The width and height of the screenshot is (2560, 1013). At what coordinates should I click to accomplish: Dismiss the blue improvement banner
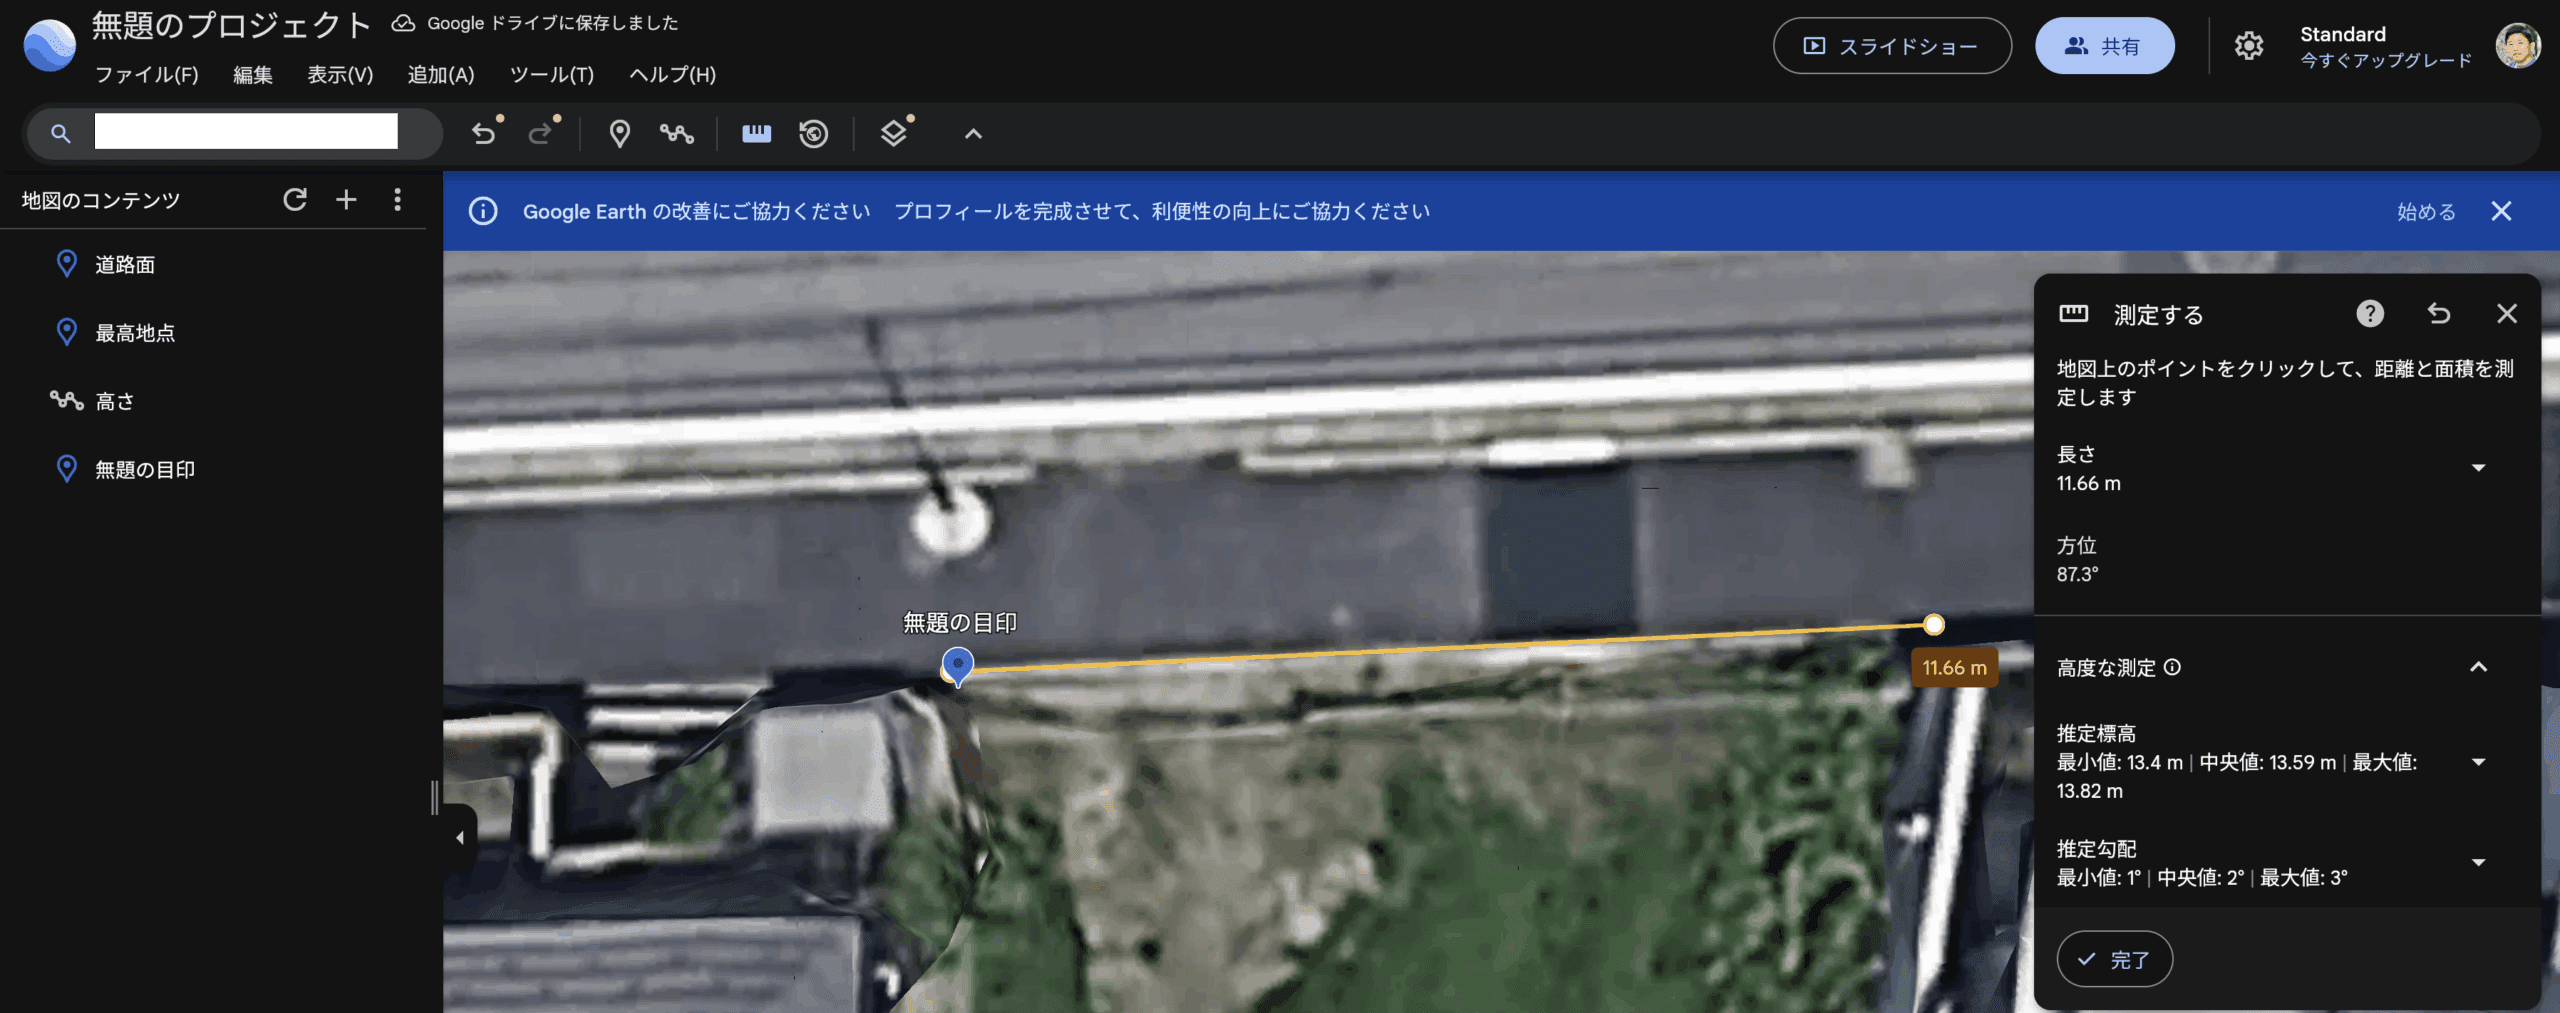coord(2501,211)
